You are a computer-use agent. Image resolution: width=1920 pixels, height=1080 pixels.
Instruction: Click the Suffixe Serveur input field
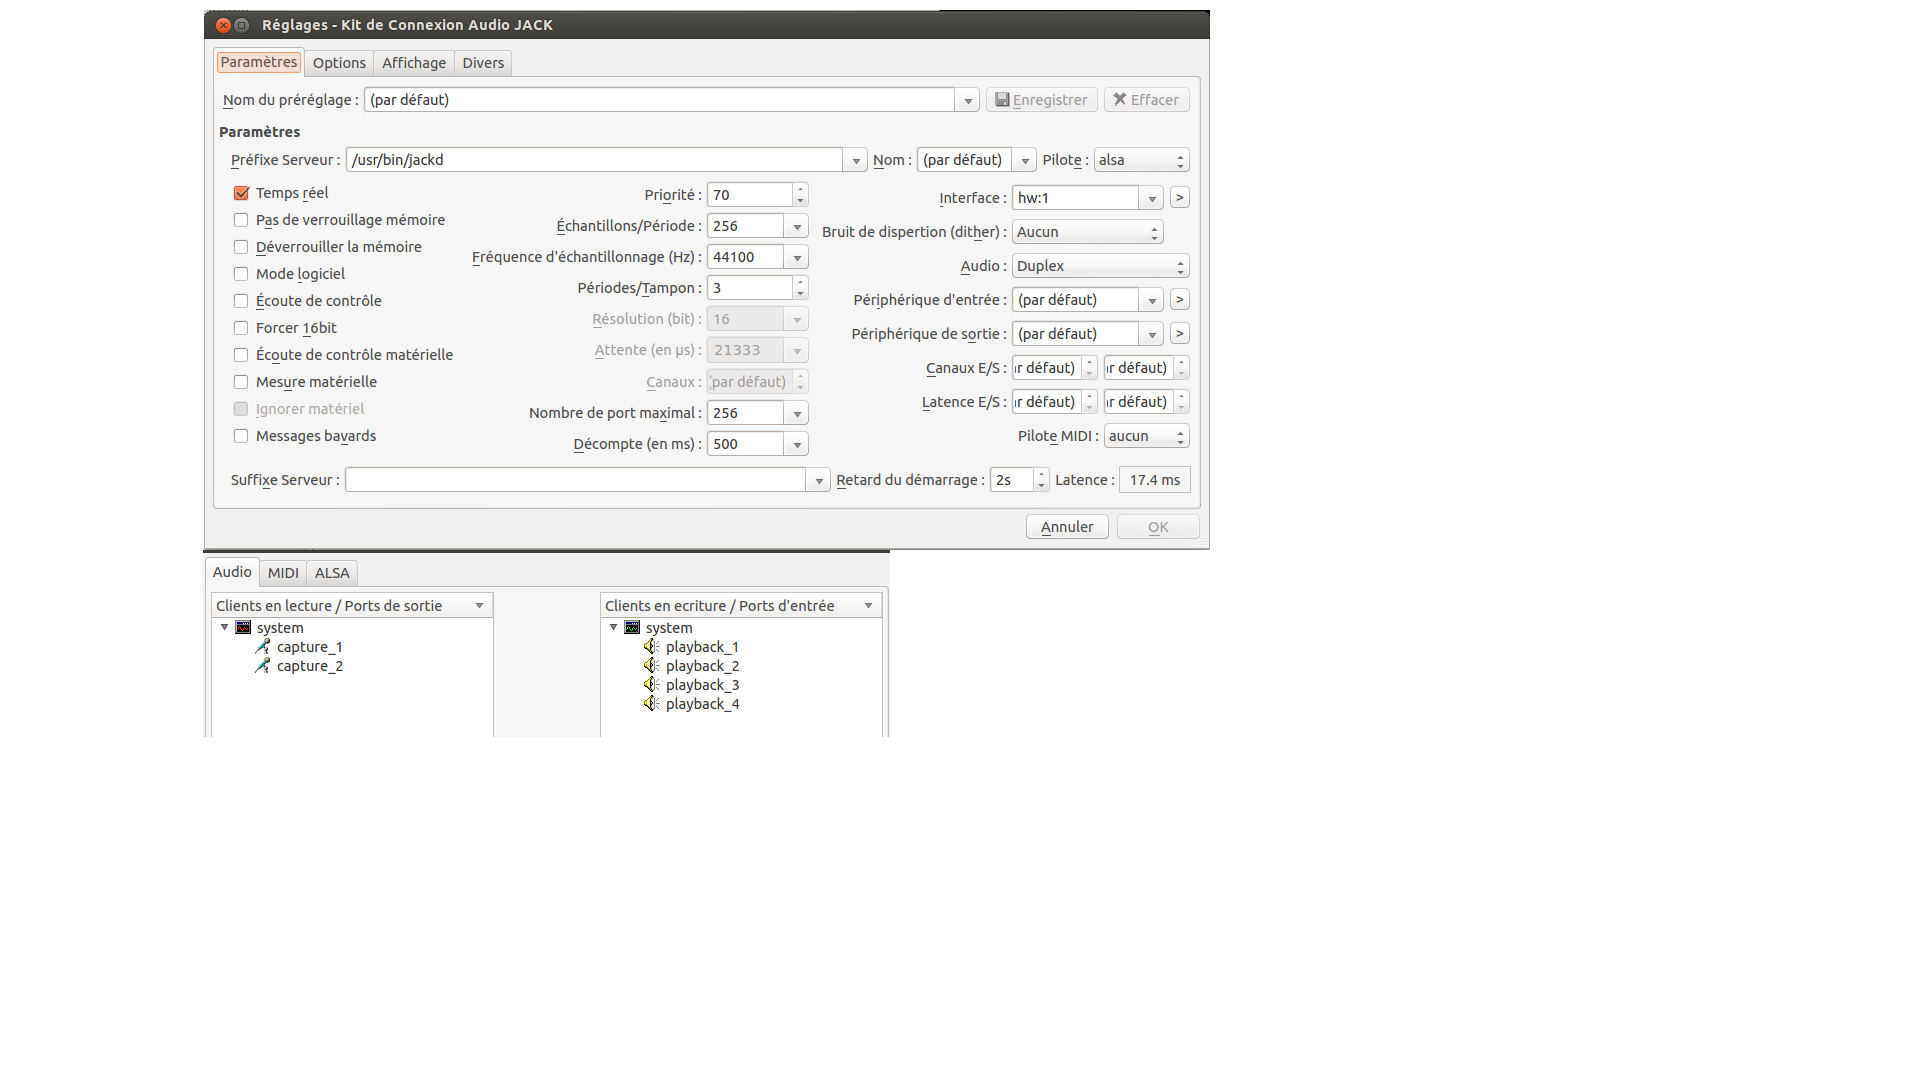[x=575, y=480]
